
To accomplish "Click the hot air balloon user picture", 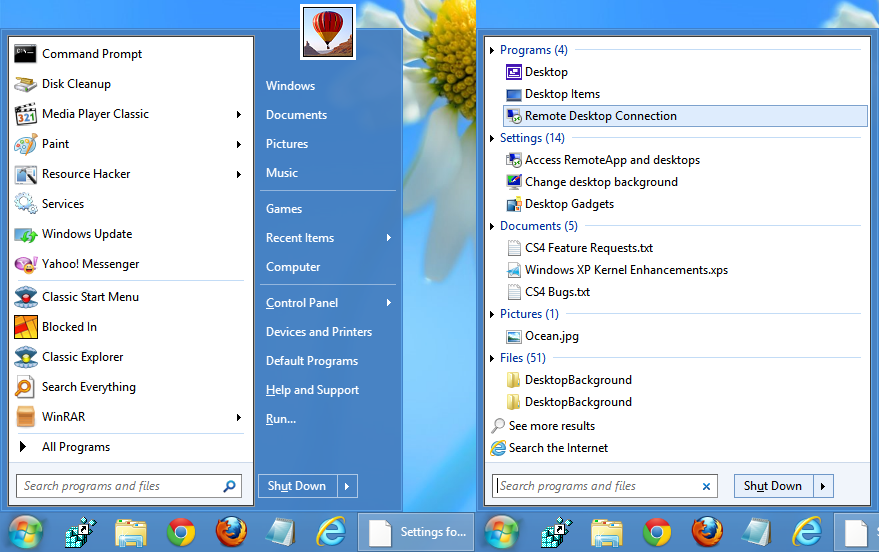I will [328, 32].
